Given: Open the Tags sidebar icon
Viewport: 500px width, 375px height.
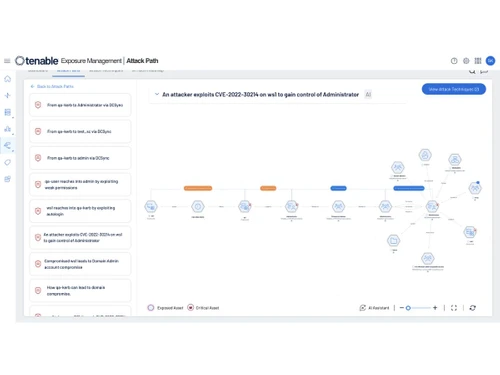Looking at the screenshot, I should pos(8,162).
